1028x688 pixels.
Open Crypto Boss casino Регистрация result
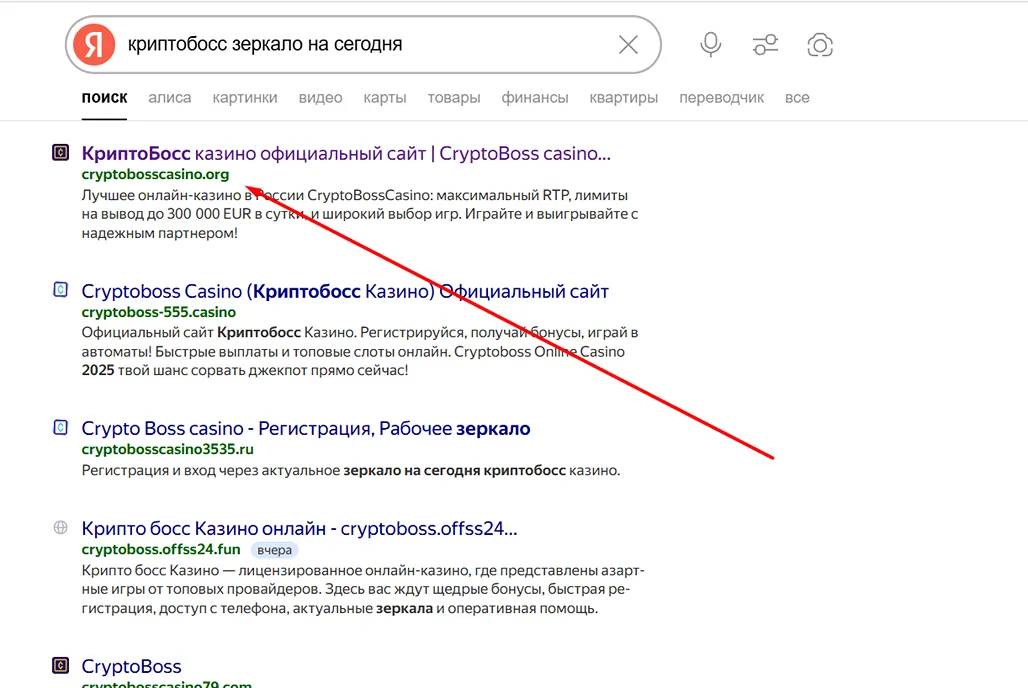tap(306, 428)
